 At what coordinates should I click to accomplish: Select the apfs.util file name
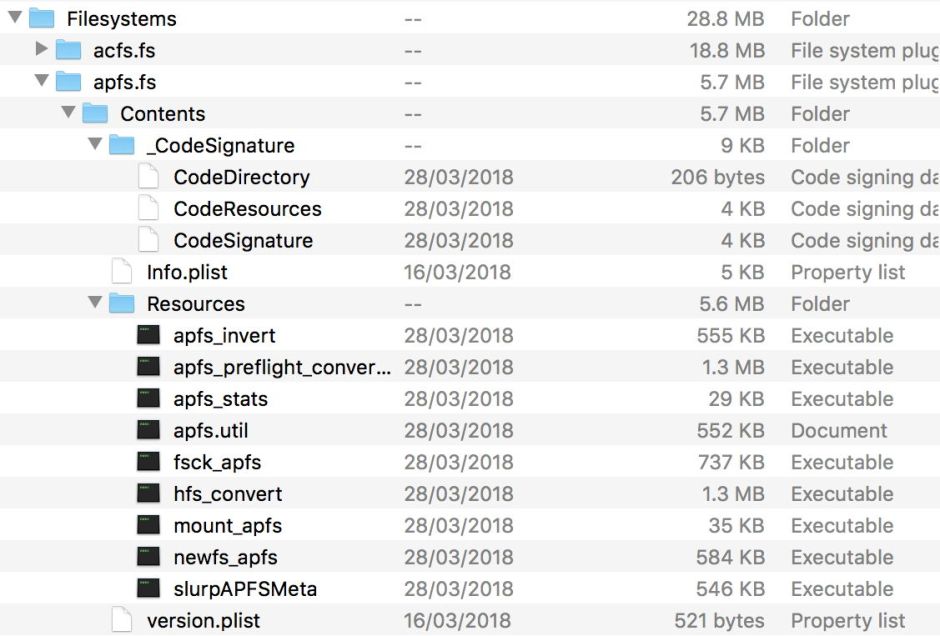(x=211, y=431)
